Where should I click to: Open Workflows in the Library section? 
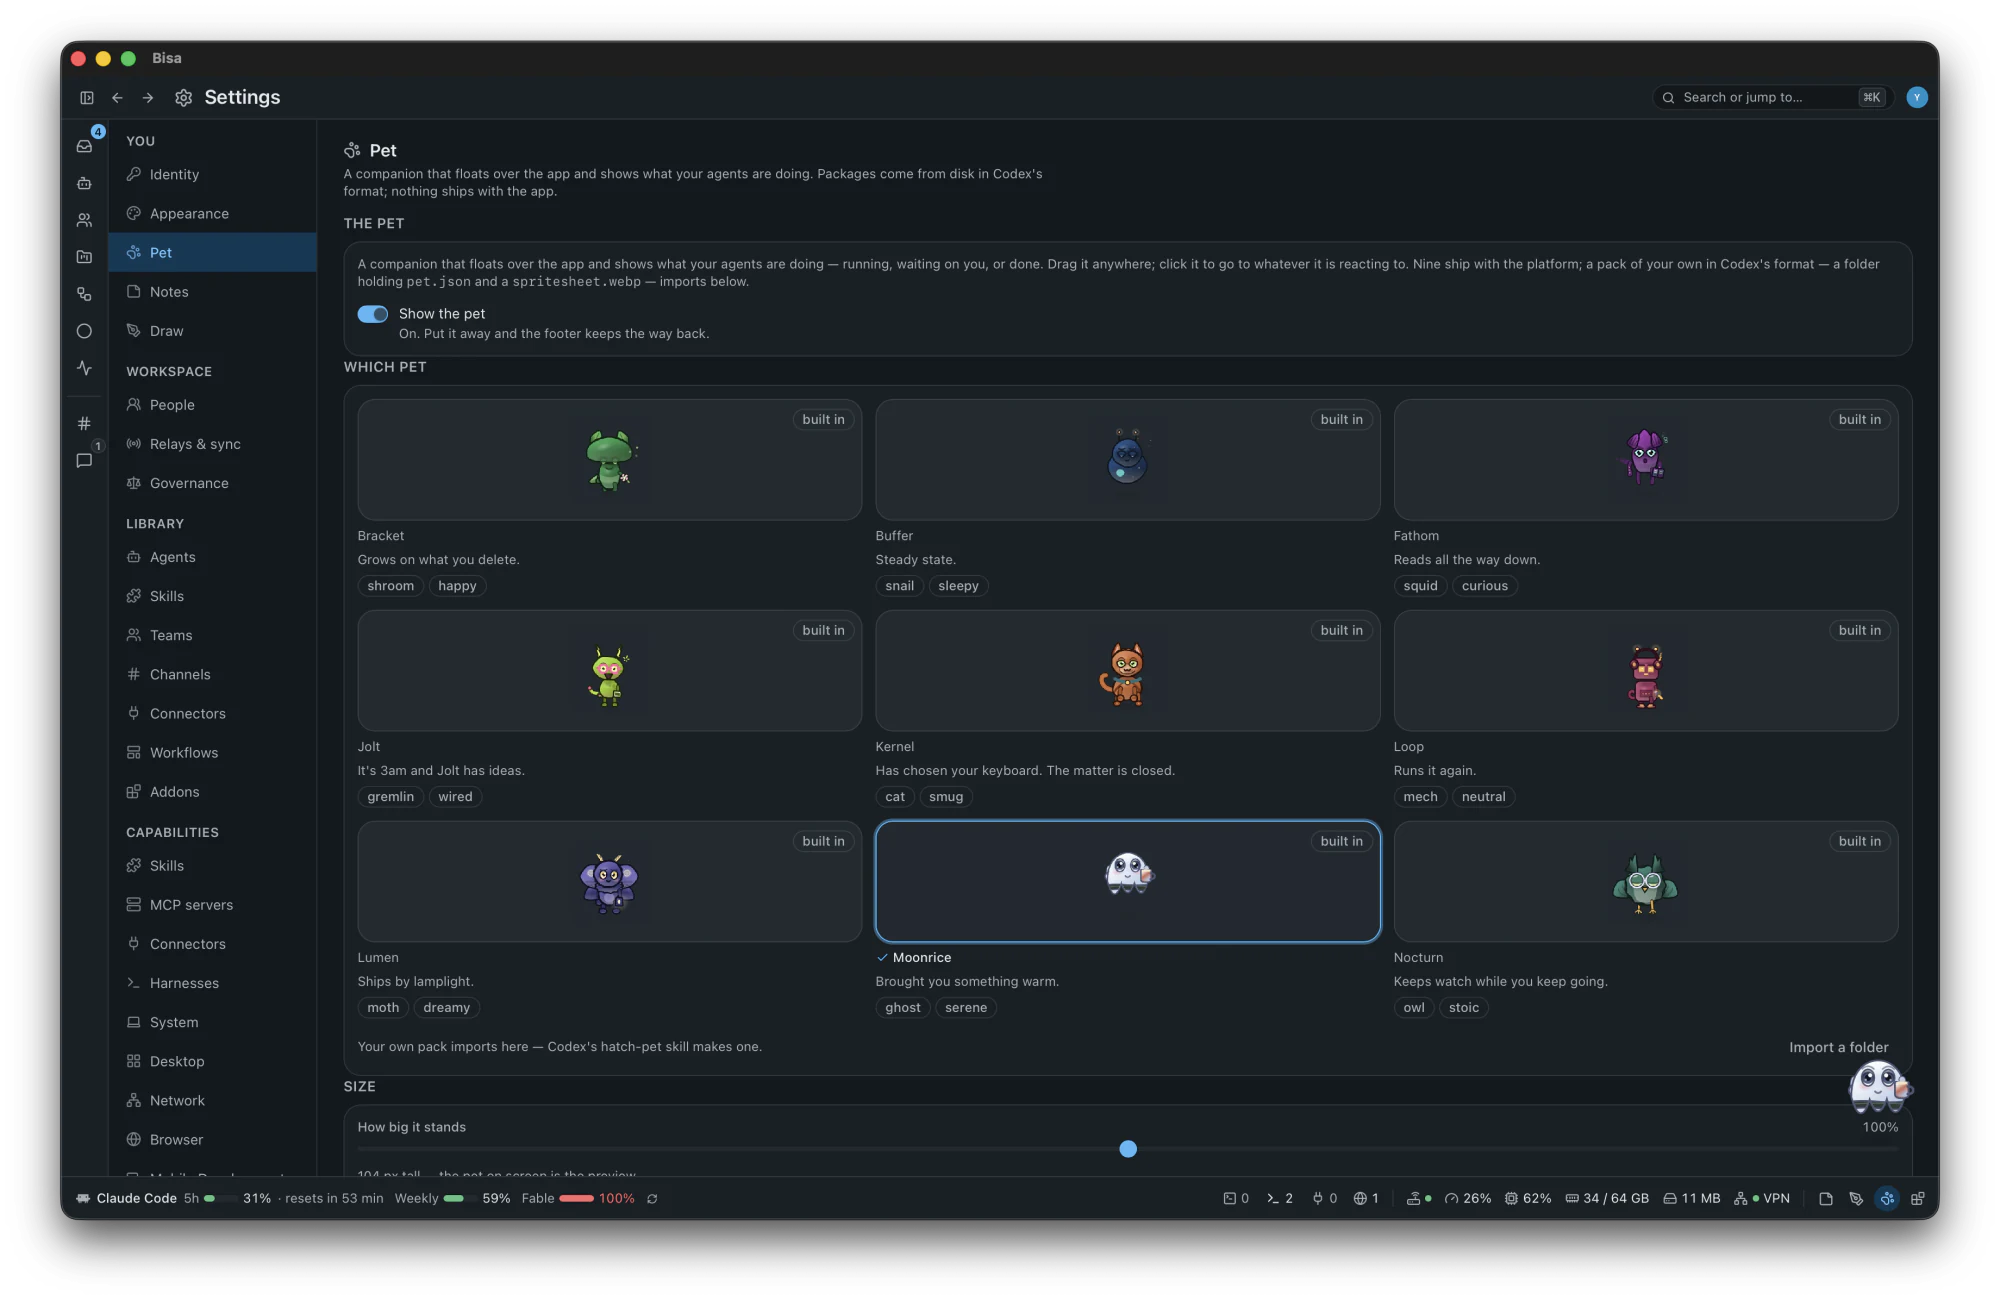coord(212,752)
